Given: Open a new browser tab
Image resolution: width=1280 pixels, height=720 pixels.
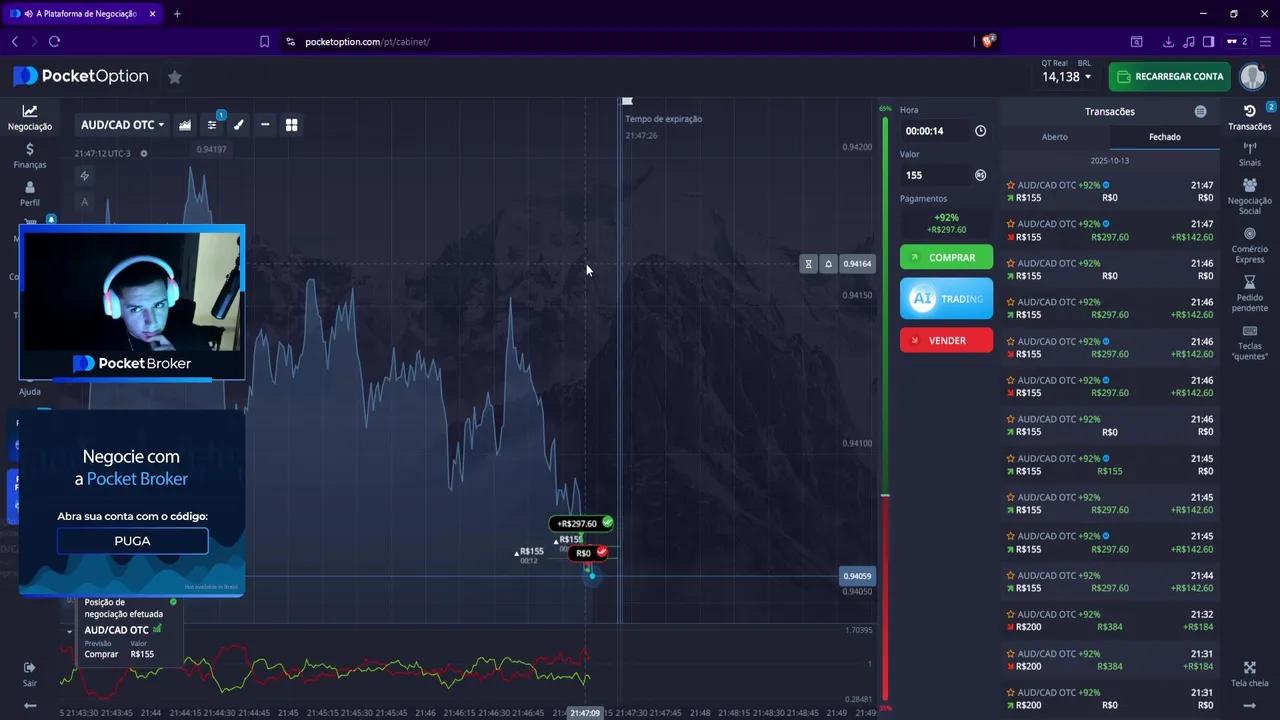Looking at the screenshot, I should tap(177, 14).
